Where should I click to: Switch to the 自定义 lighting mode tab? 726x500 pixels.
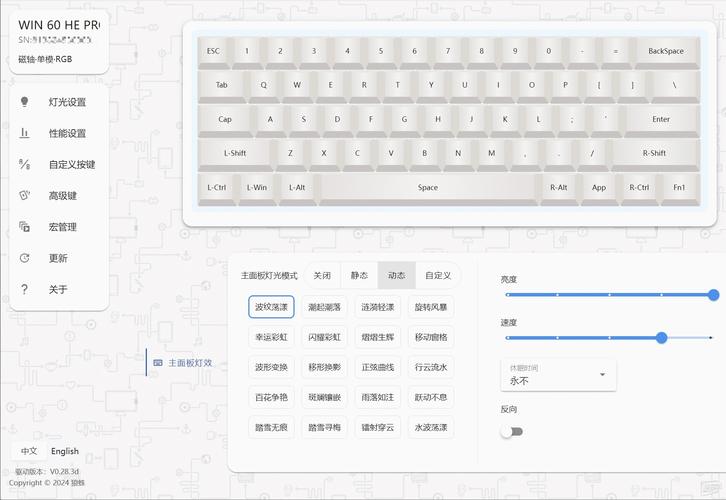(x=437, y=275)
